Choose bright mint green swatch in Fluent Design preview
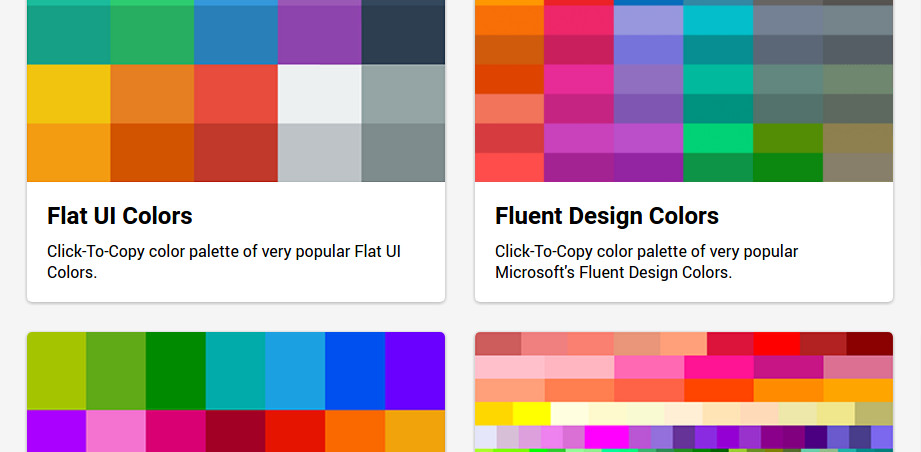This screenshot has height=452, width=921. (718, 138)
